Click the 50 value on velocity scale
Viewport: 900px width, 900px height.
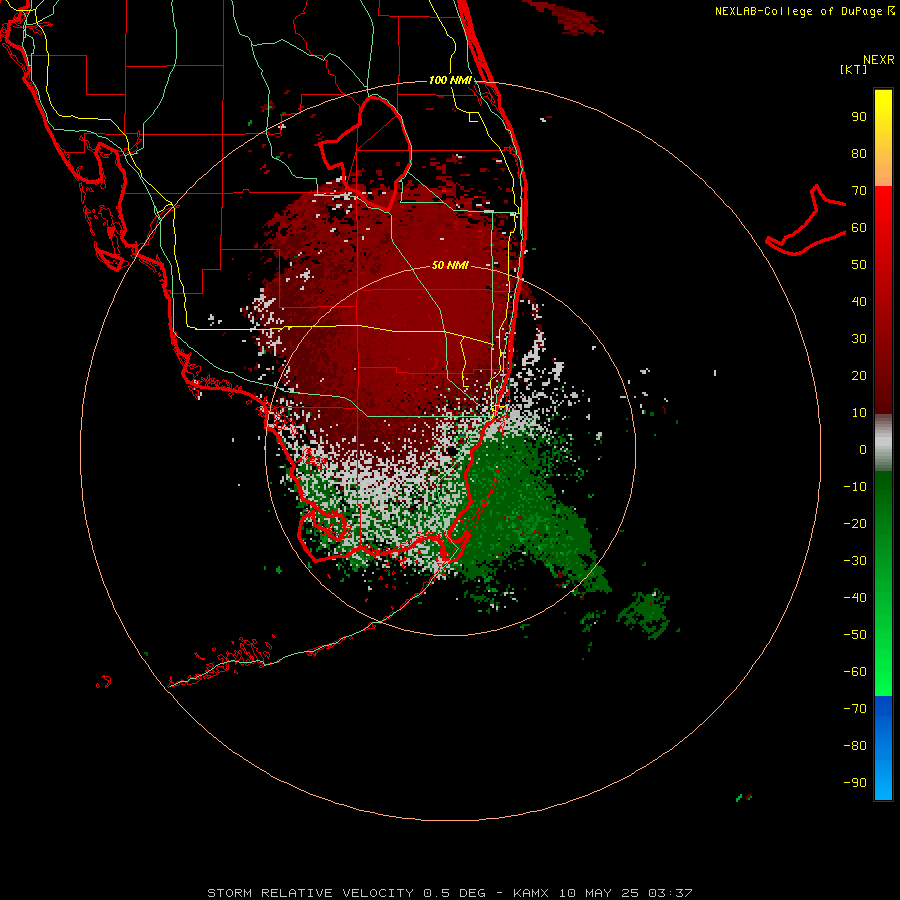point(859,265)
